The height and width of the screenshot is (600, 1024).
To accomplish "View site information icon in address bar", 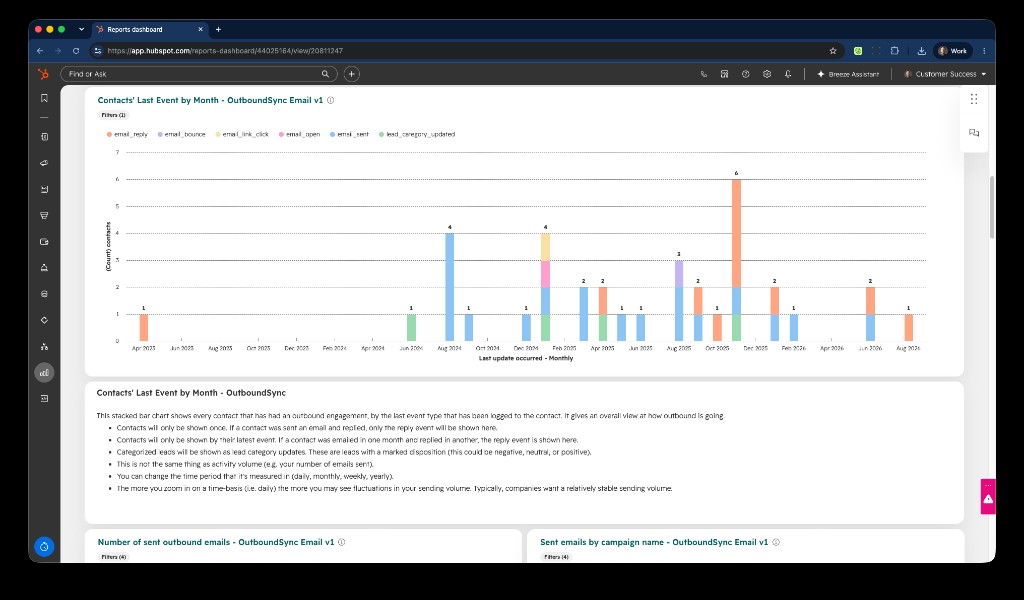I will (x=97, y=50).
